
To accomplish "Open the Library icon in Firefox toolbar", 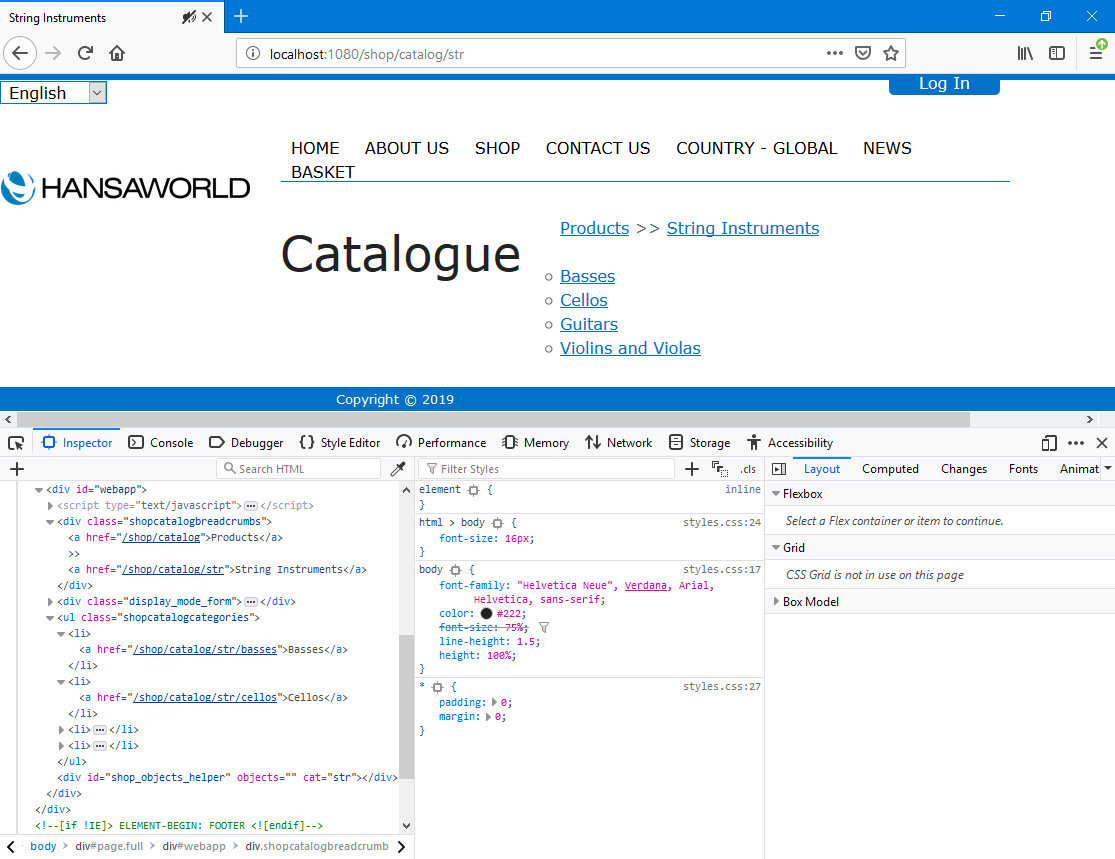I will coord(1025,53).
